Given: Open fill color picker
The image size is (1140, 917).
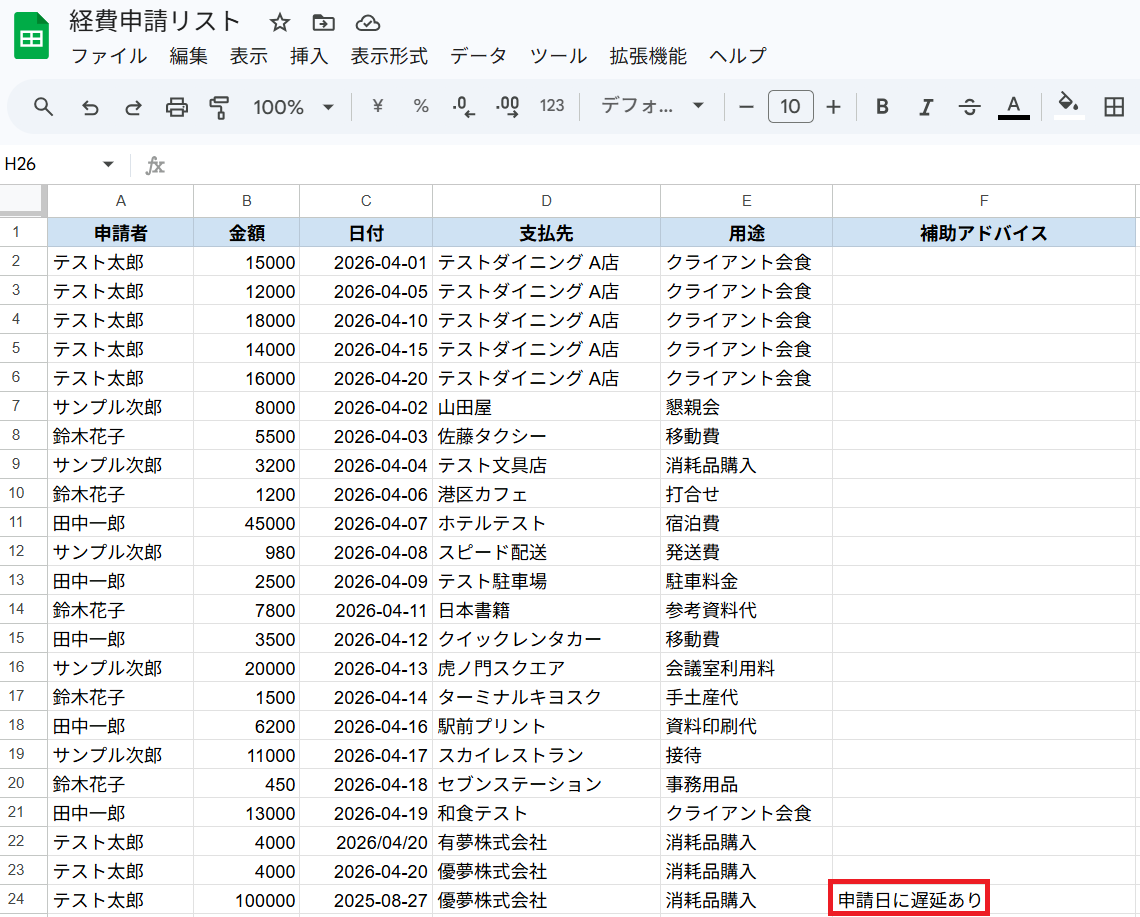Looking at the screenshot, I should click(x=1068, y=105).
